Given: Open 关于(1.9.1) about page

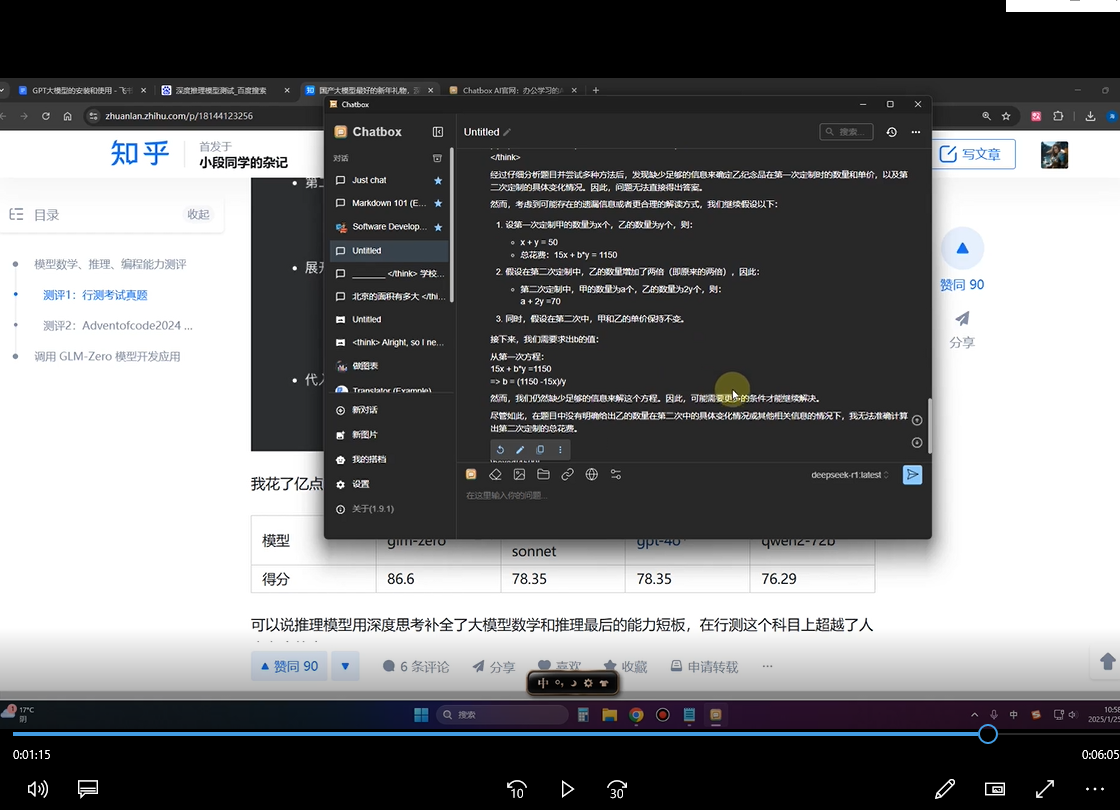Looking at the screenshot, I should 389,509.
